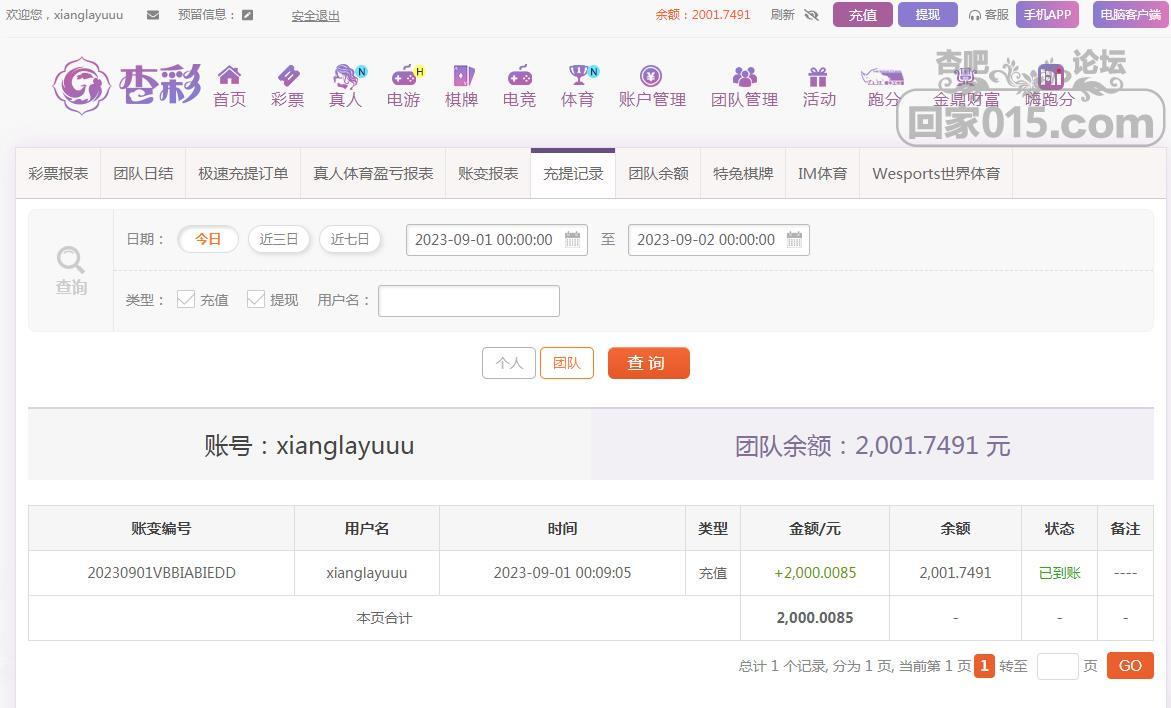Click the 安全退出 logout link
The image size is (1171, 708).
pyautogui.click(x=315, y=16)
